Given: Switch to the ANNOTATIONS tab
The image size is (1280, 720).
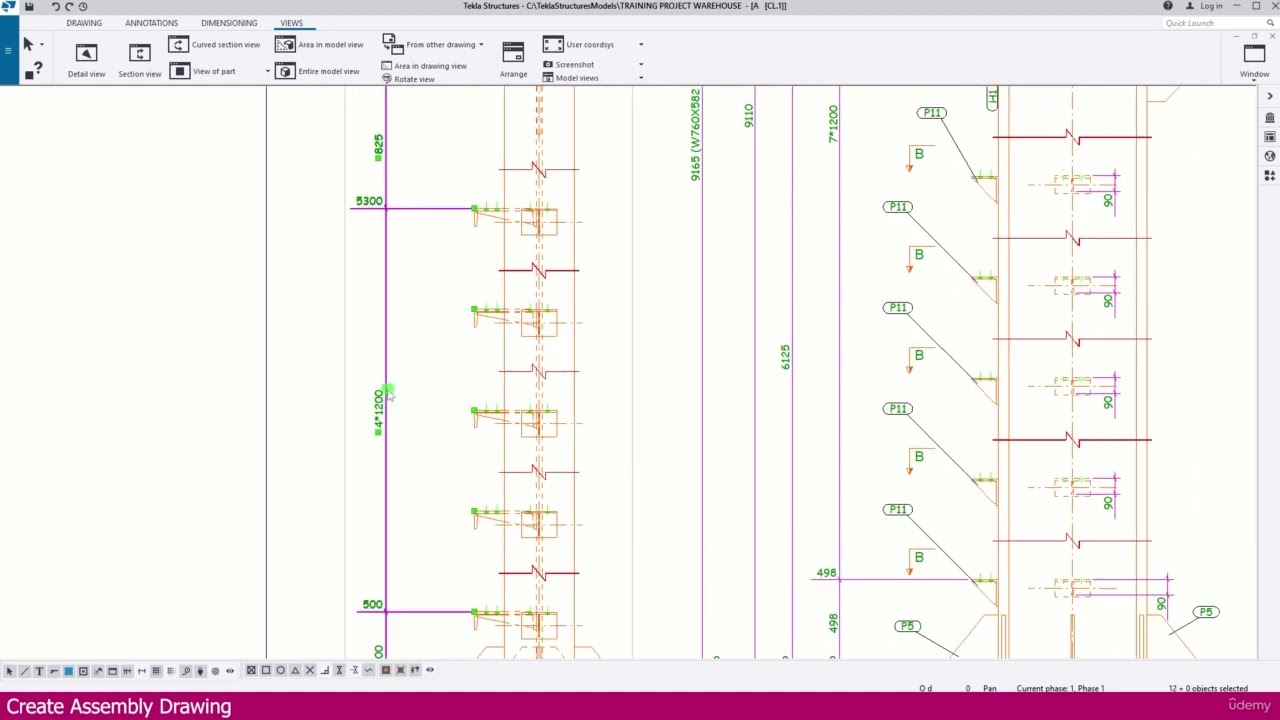Looking at the screenshot, I should tap(151, 23).
